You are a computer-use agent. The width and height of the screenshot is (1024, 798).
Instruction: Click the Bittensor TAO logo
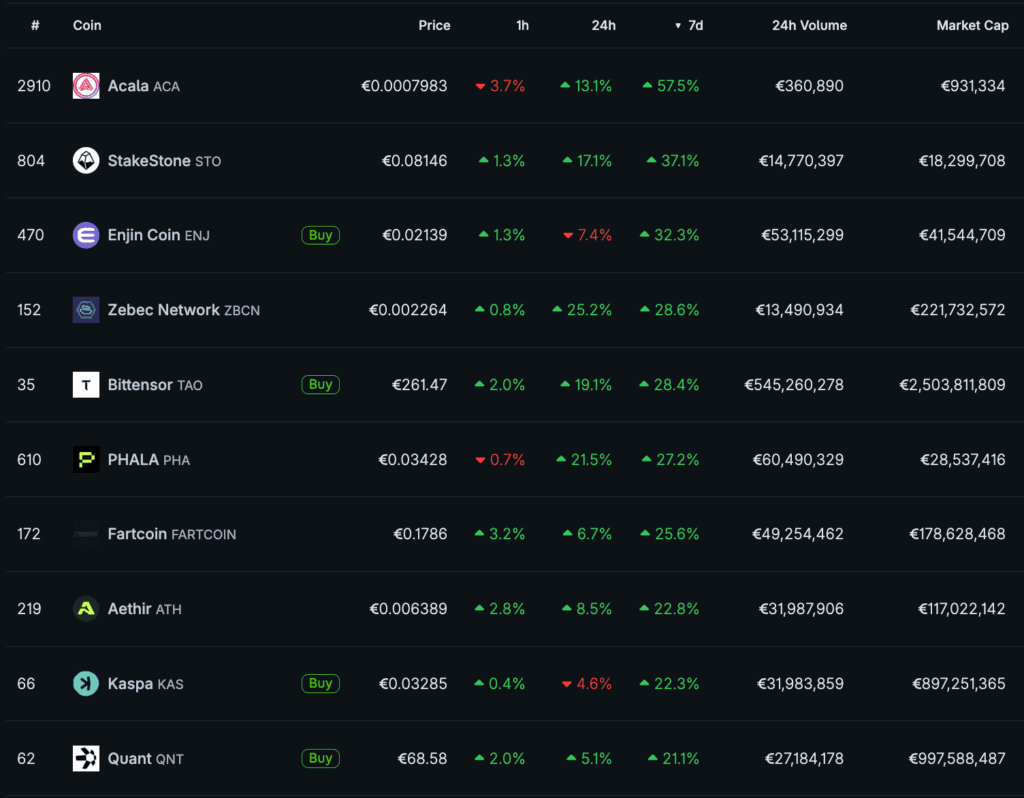pos(86,384)
